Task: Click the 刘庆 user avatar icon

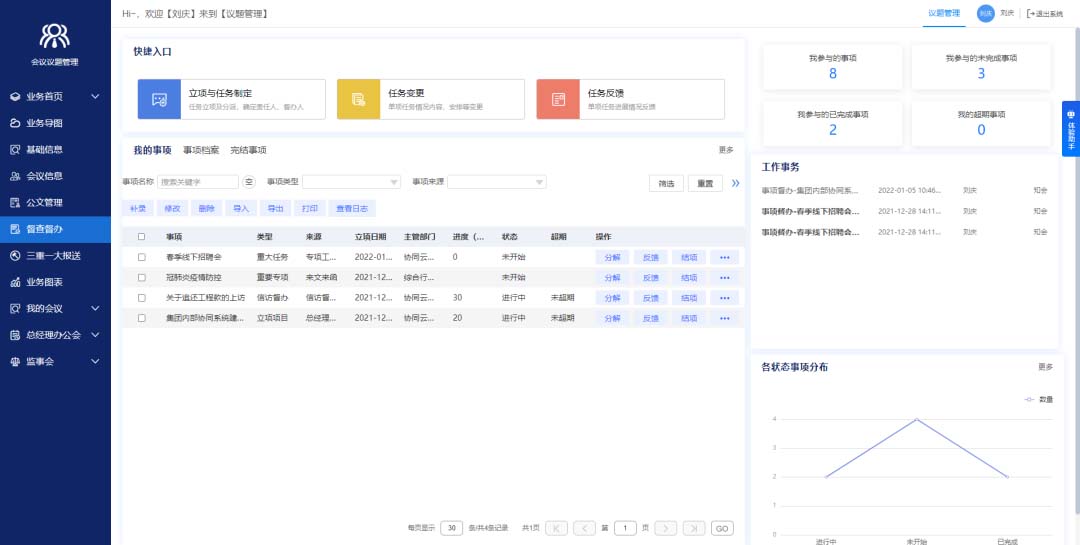Action: point(985,13)
